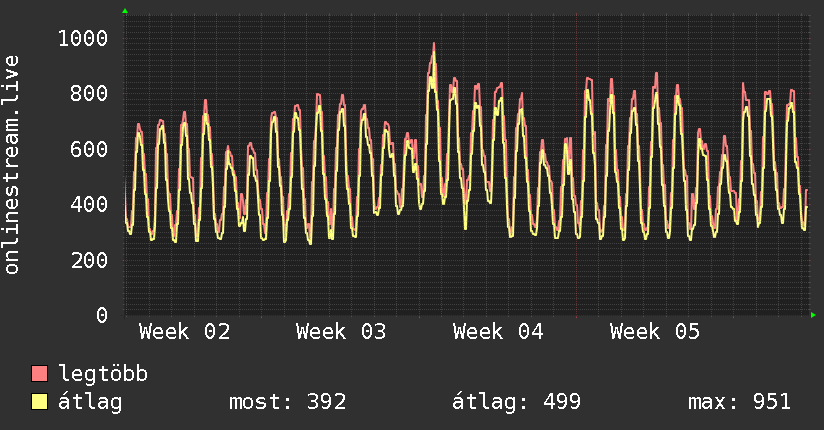Image resolution: width=824 pixels, height=430 pixels.
Task: Click the Week 02 axis label
Action: coord(184,332)
